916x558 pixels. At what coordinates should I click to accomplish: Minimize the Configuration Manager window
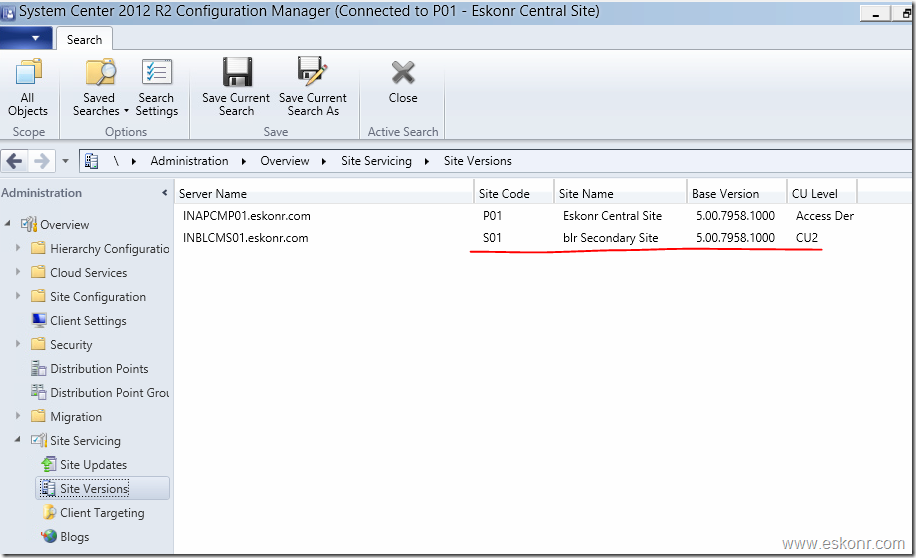(x=875, y=13)
